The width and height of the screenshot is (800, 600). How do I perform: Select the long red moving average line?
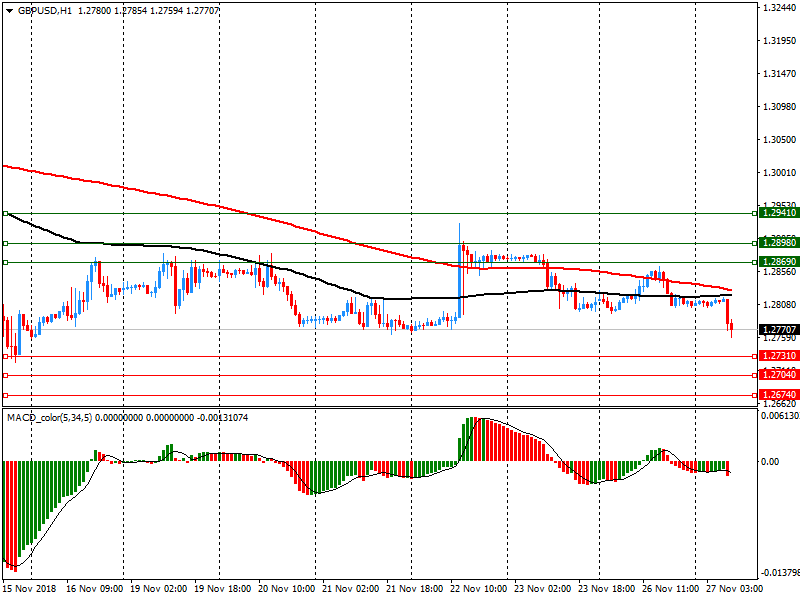[200, 202]
